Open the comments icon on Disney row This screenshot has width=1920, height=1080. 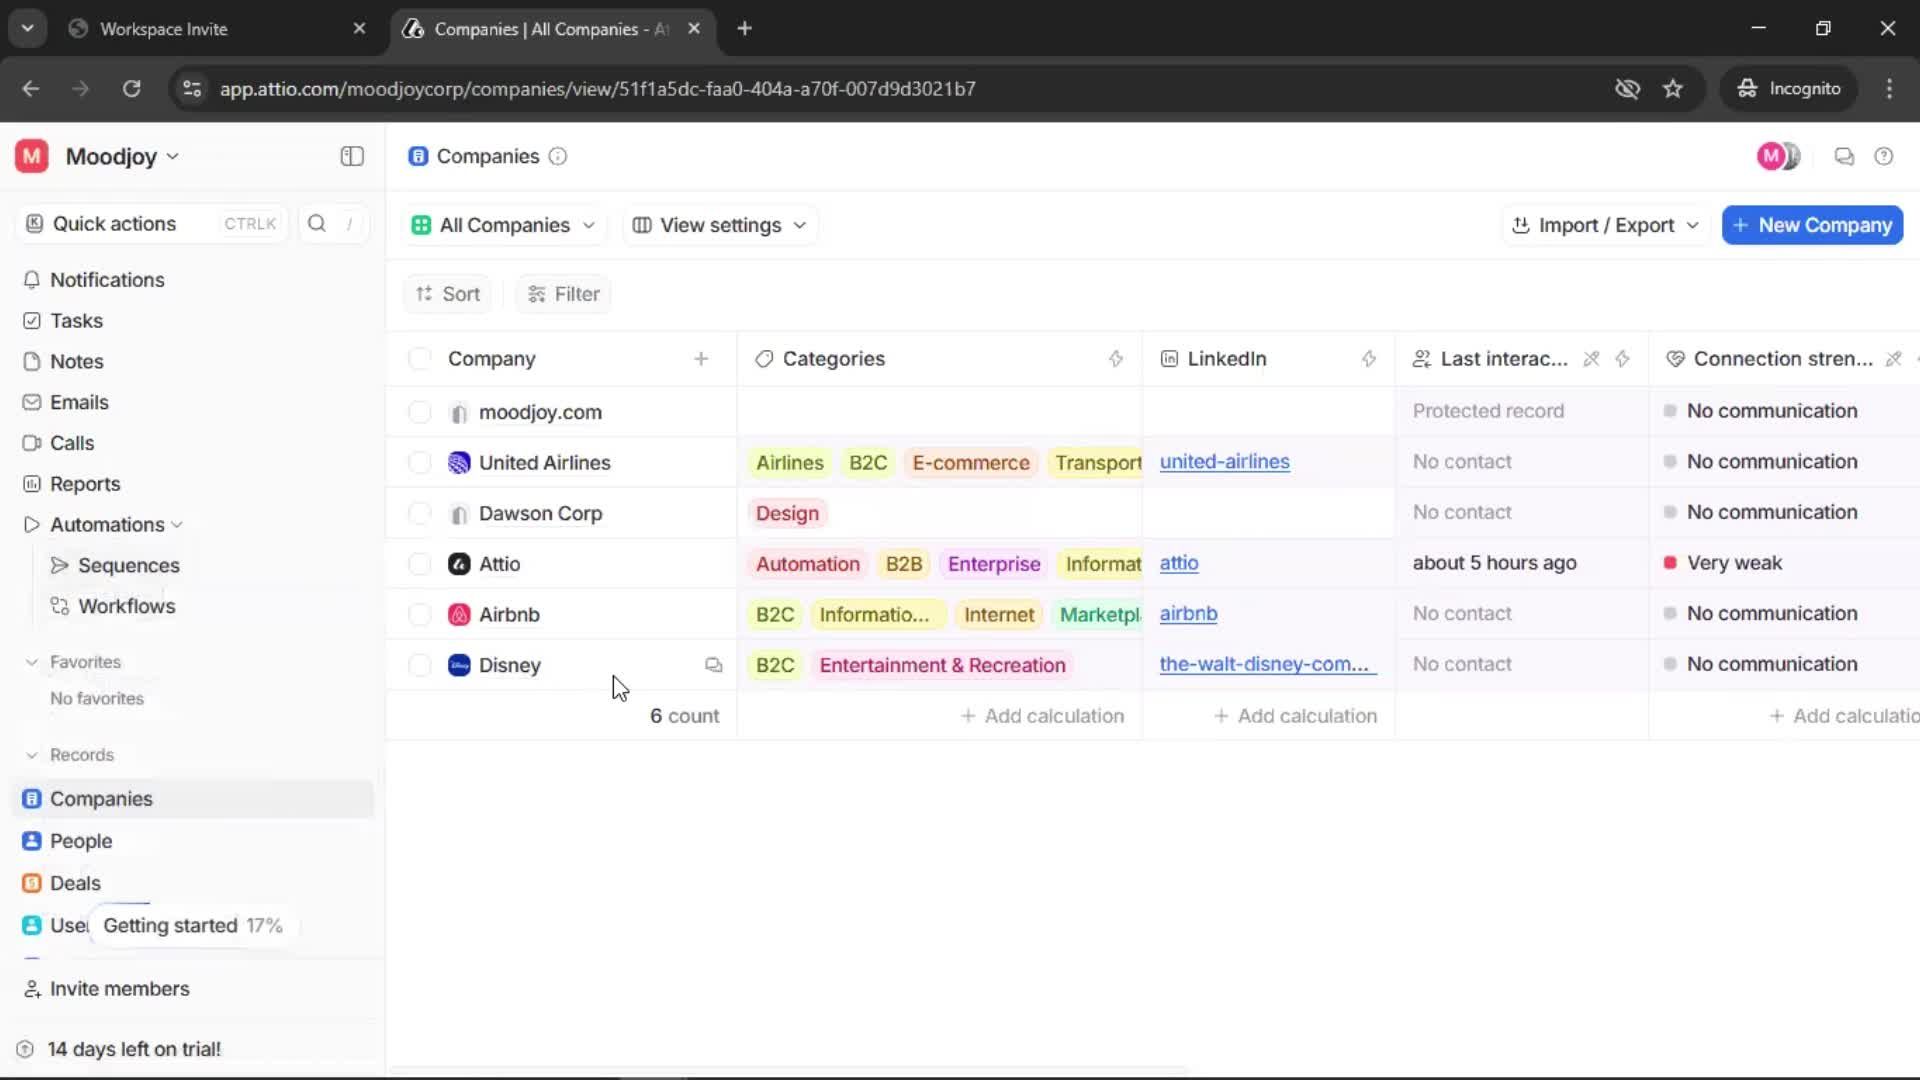pyautogui.click(x=713, y=665)
